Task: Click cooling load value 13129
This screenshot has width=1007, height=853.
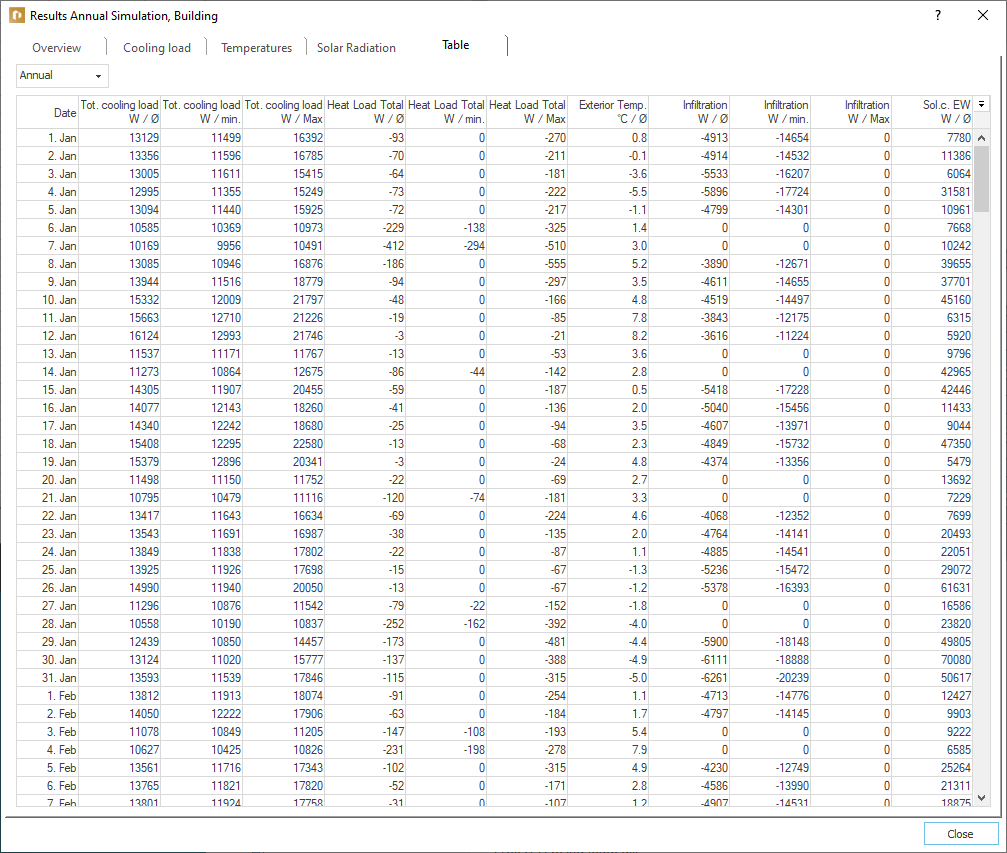Action: [119, 137]
